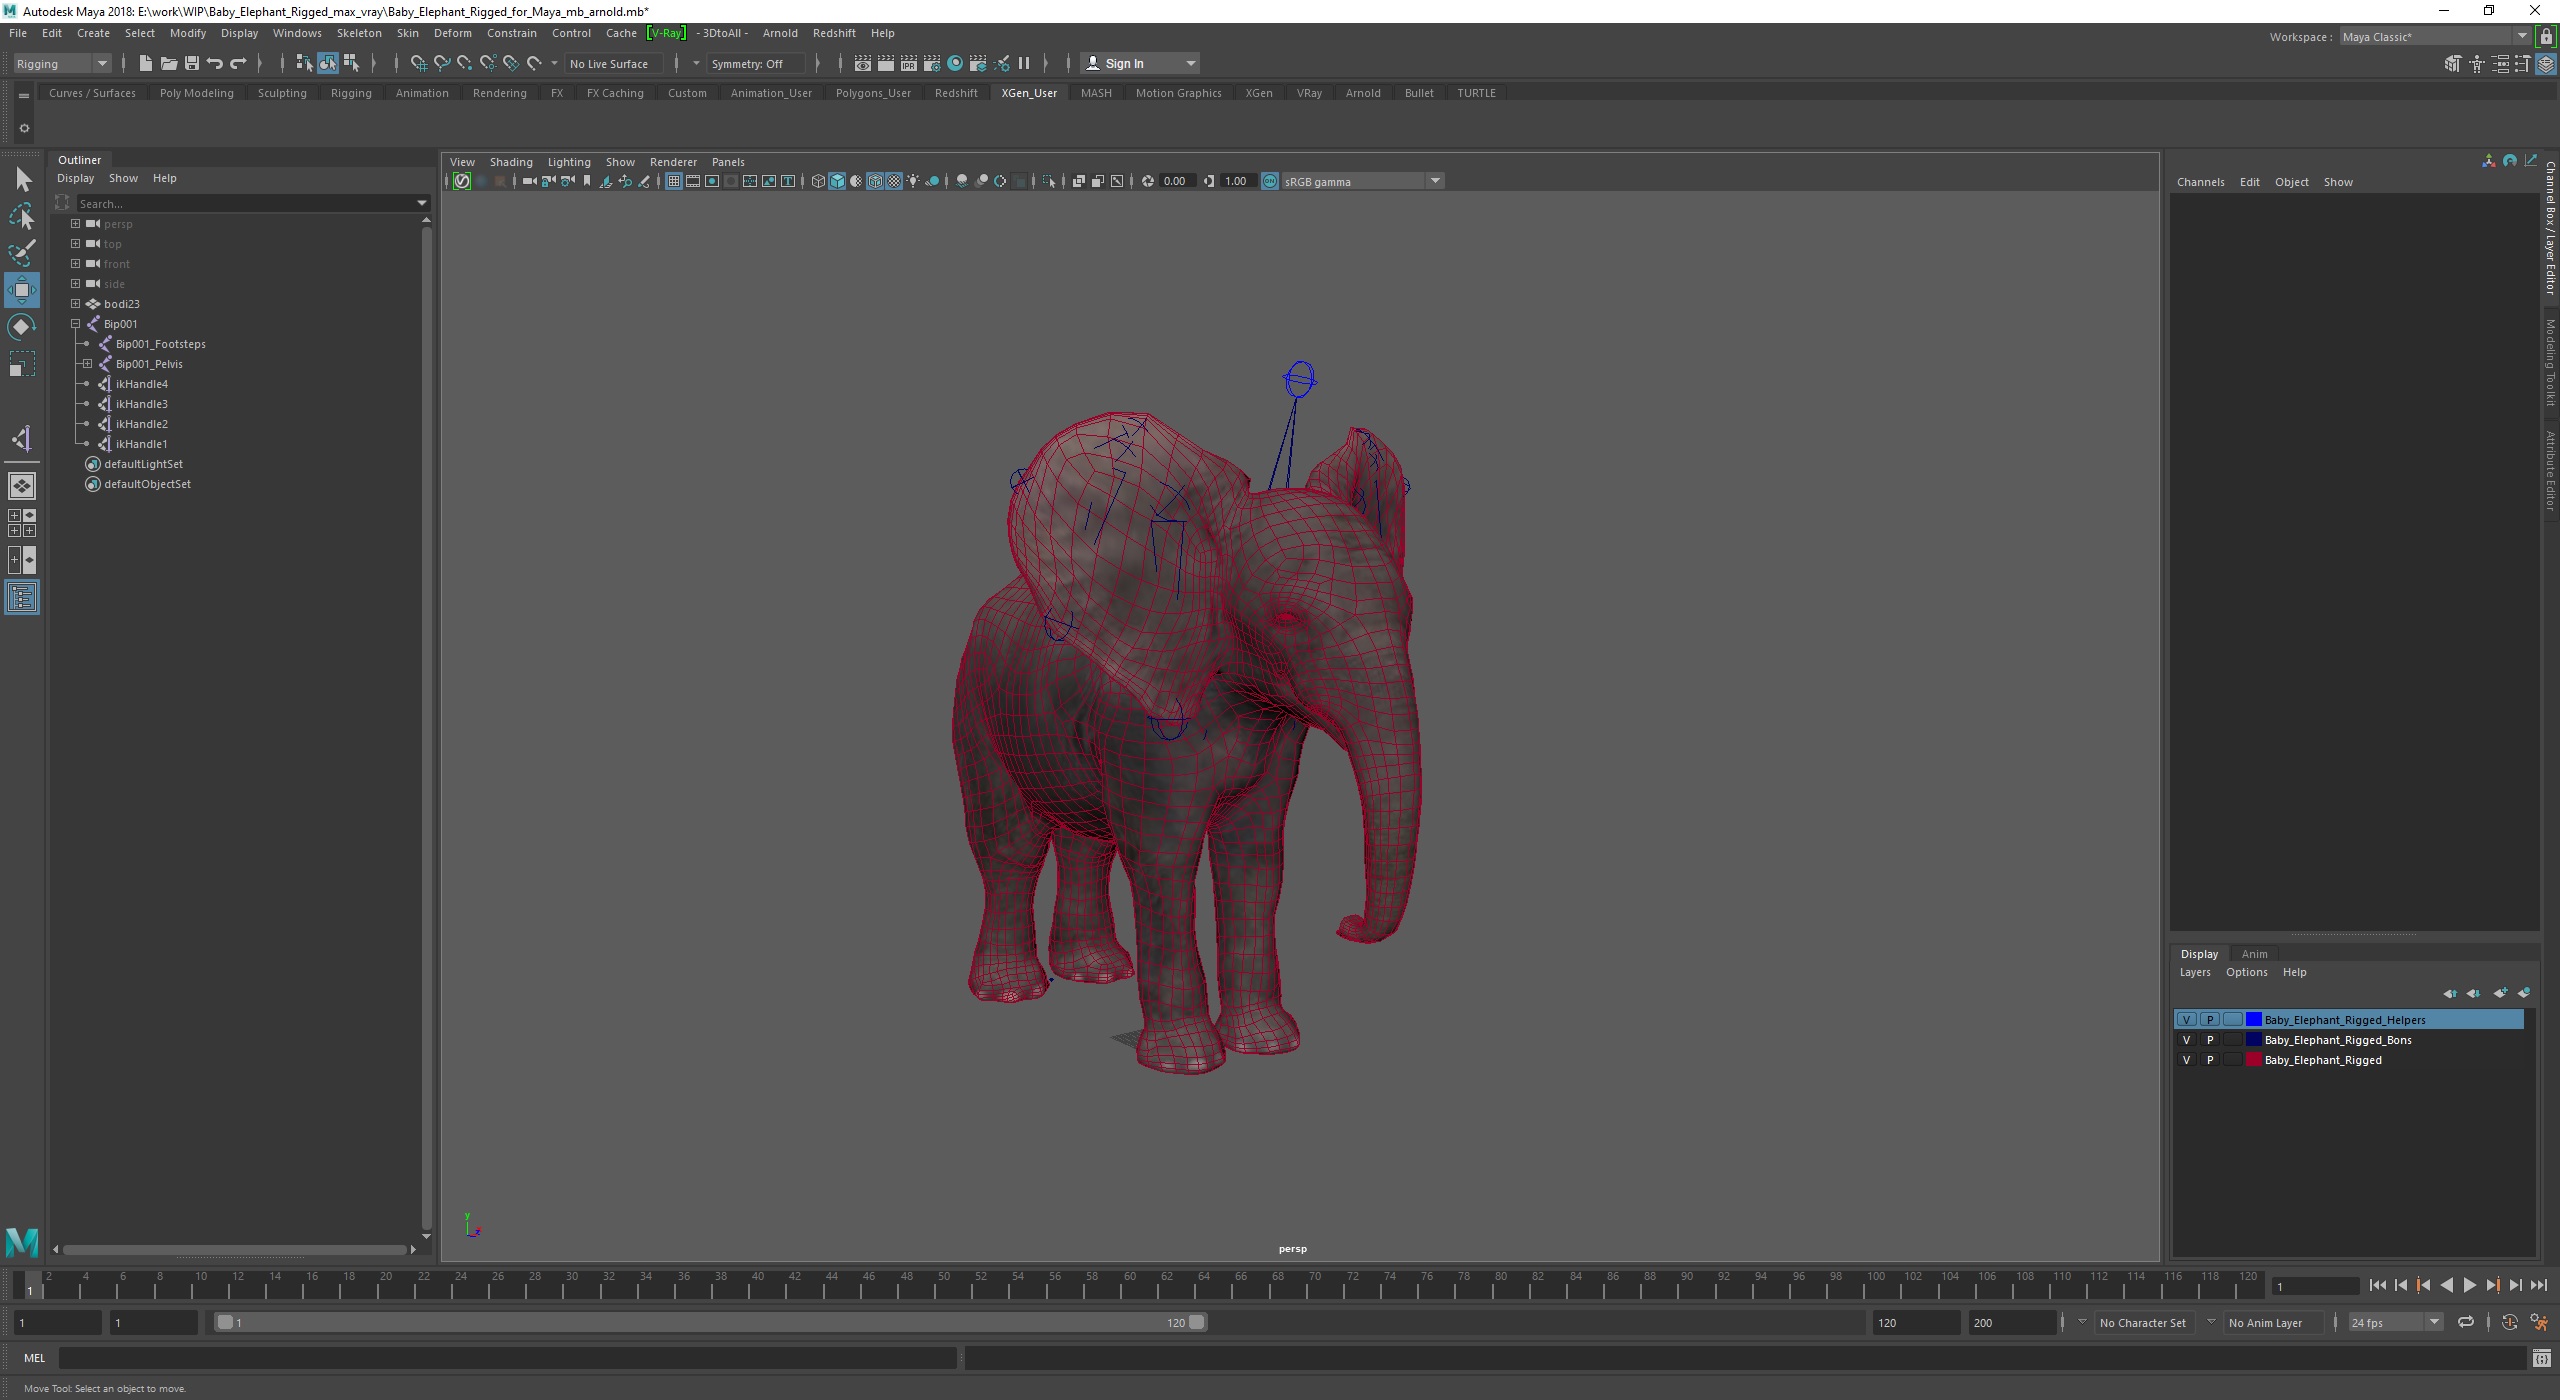Image resolution: width=2560 pixels, height=1400 pixels.
Task: Open the viewport Shading menu
Action: pos(511,162)
